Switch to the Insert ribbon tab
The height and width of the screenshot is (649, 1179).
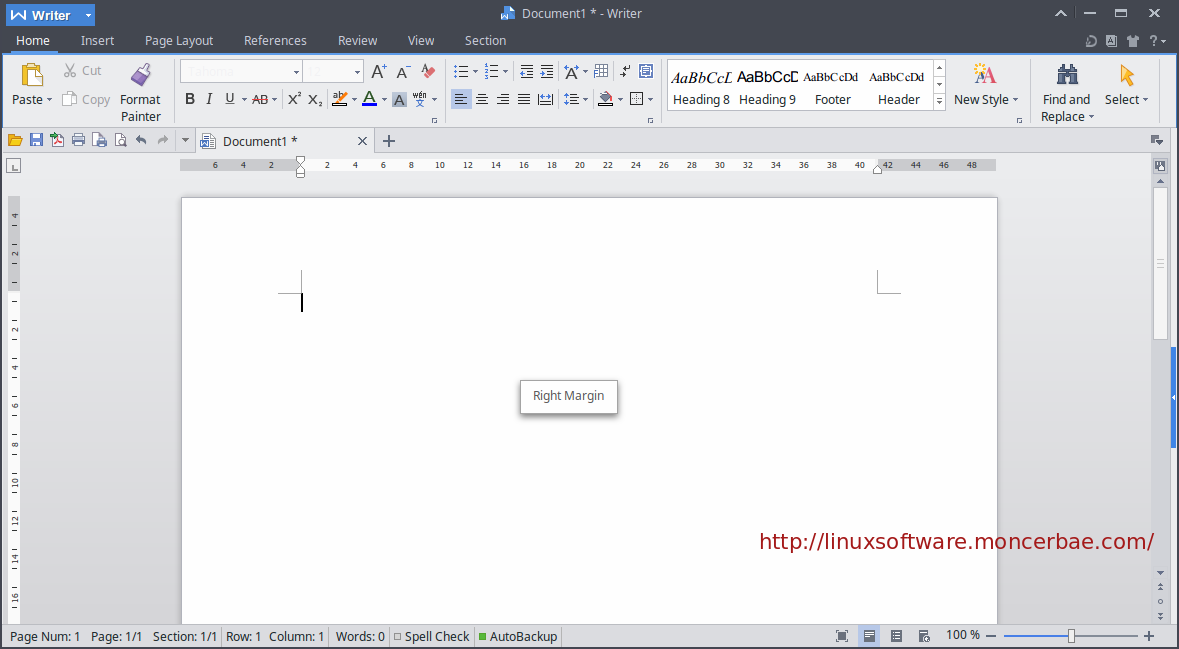97,40
